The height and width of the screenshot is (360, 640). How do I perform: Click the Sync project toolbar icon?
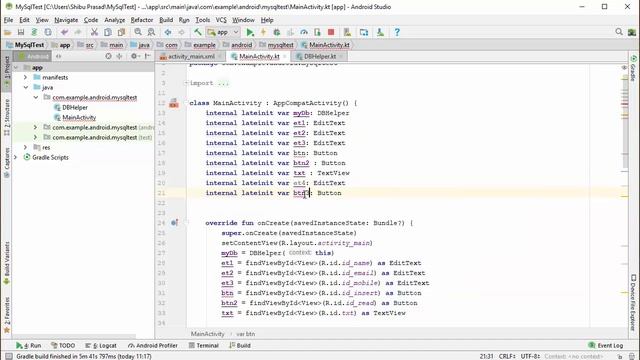pos(34,32)
